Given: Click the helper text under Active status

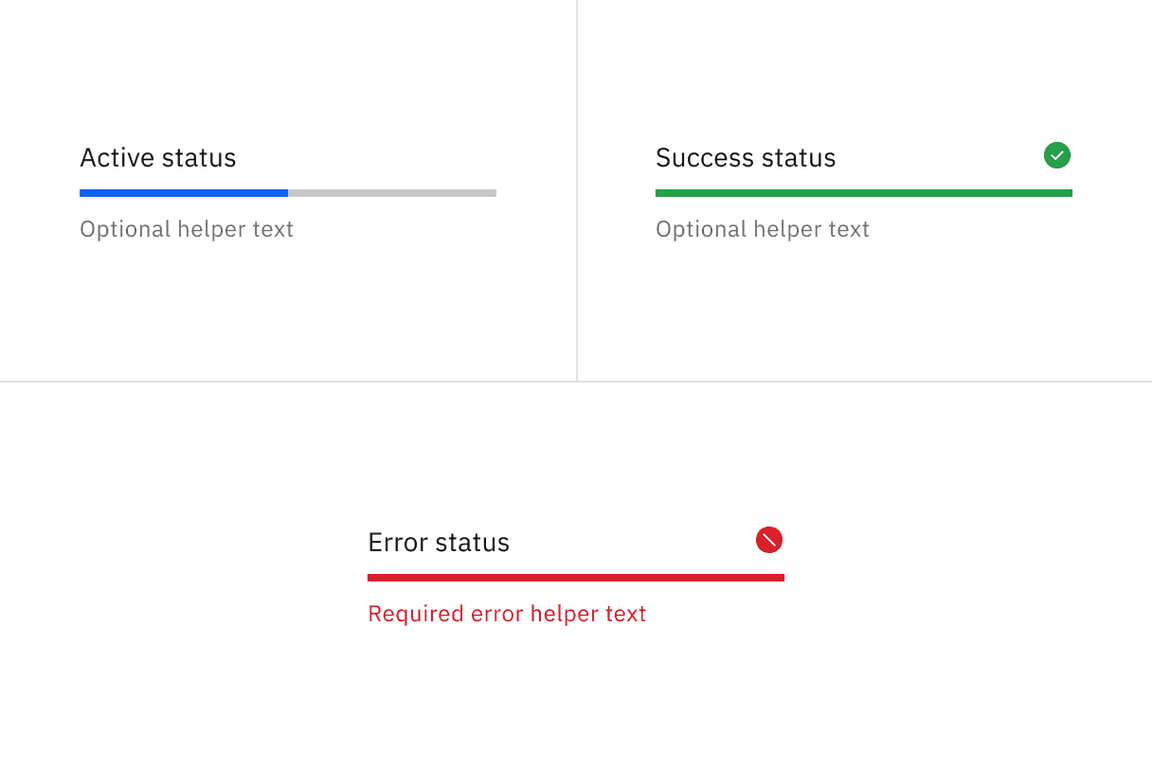Looking at the screenshot, I should pyautogui.click(x=186, y=229).
